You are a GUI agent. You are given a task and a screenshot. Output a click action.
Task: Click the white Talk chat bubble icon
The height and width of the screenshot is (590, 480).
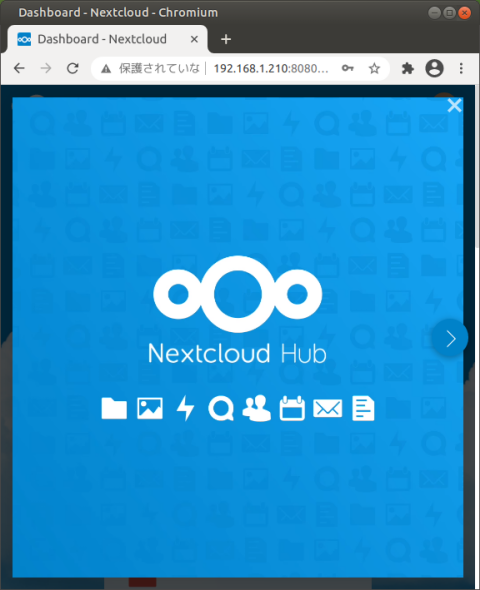pyautogui.click(x=221, y=408)
